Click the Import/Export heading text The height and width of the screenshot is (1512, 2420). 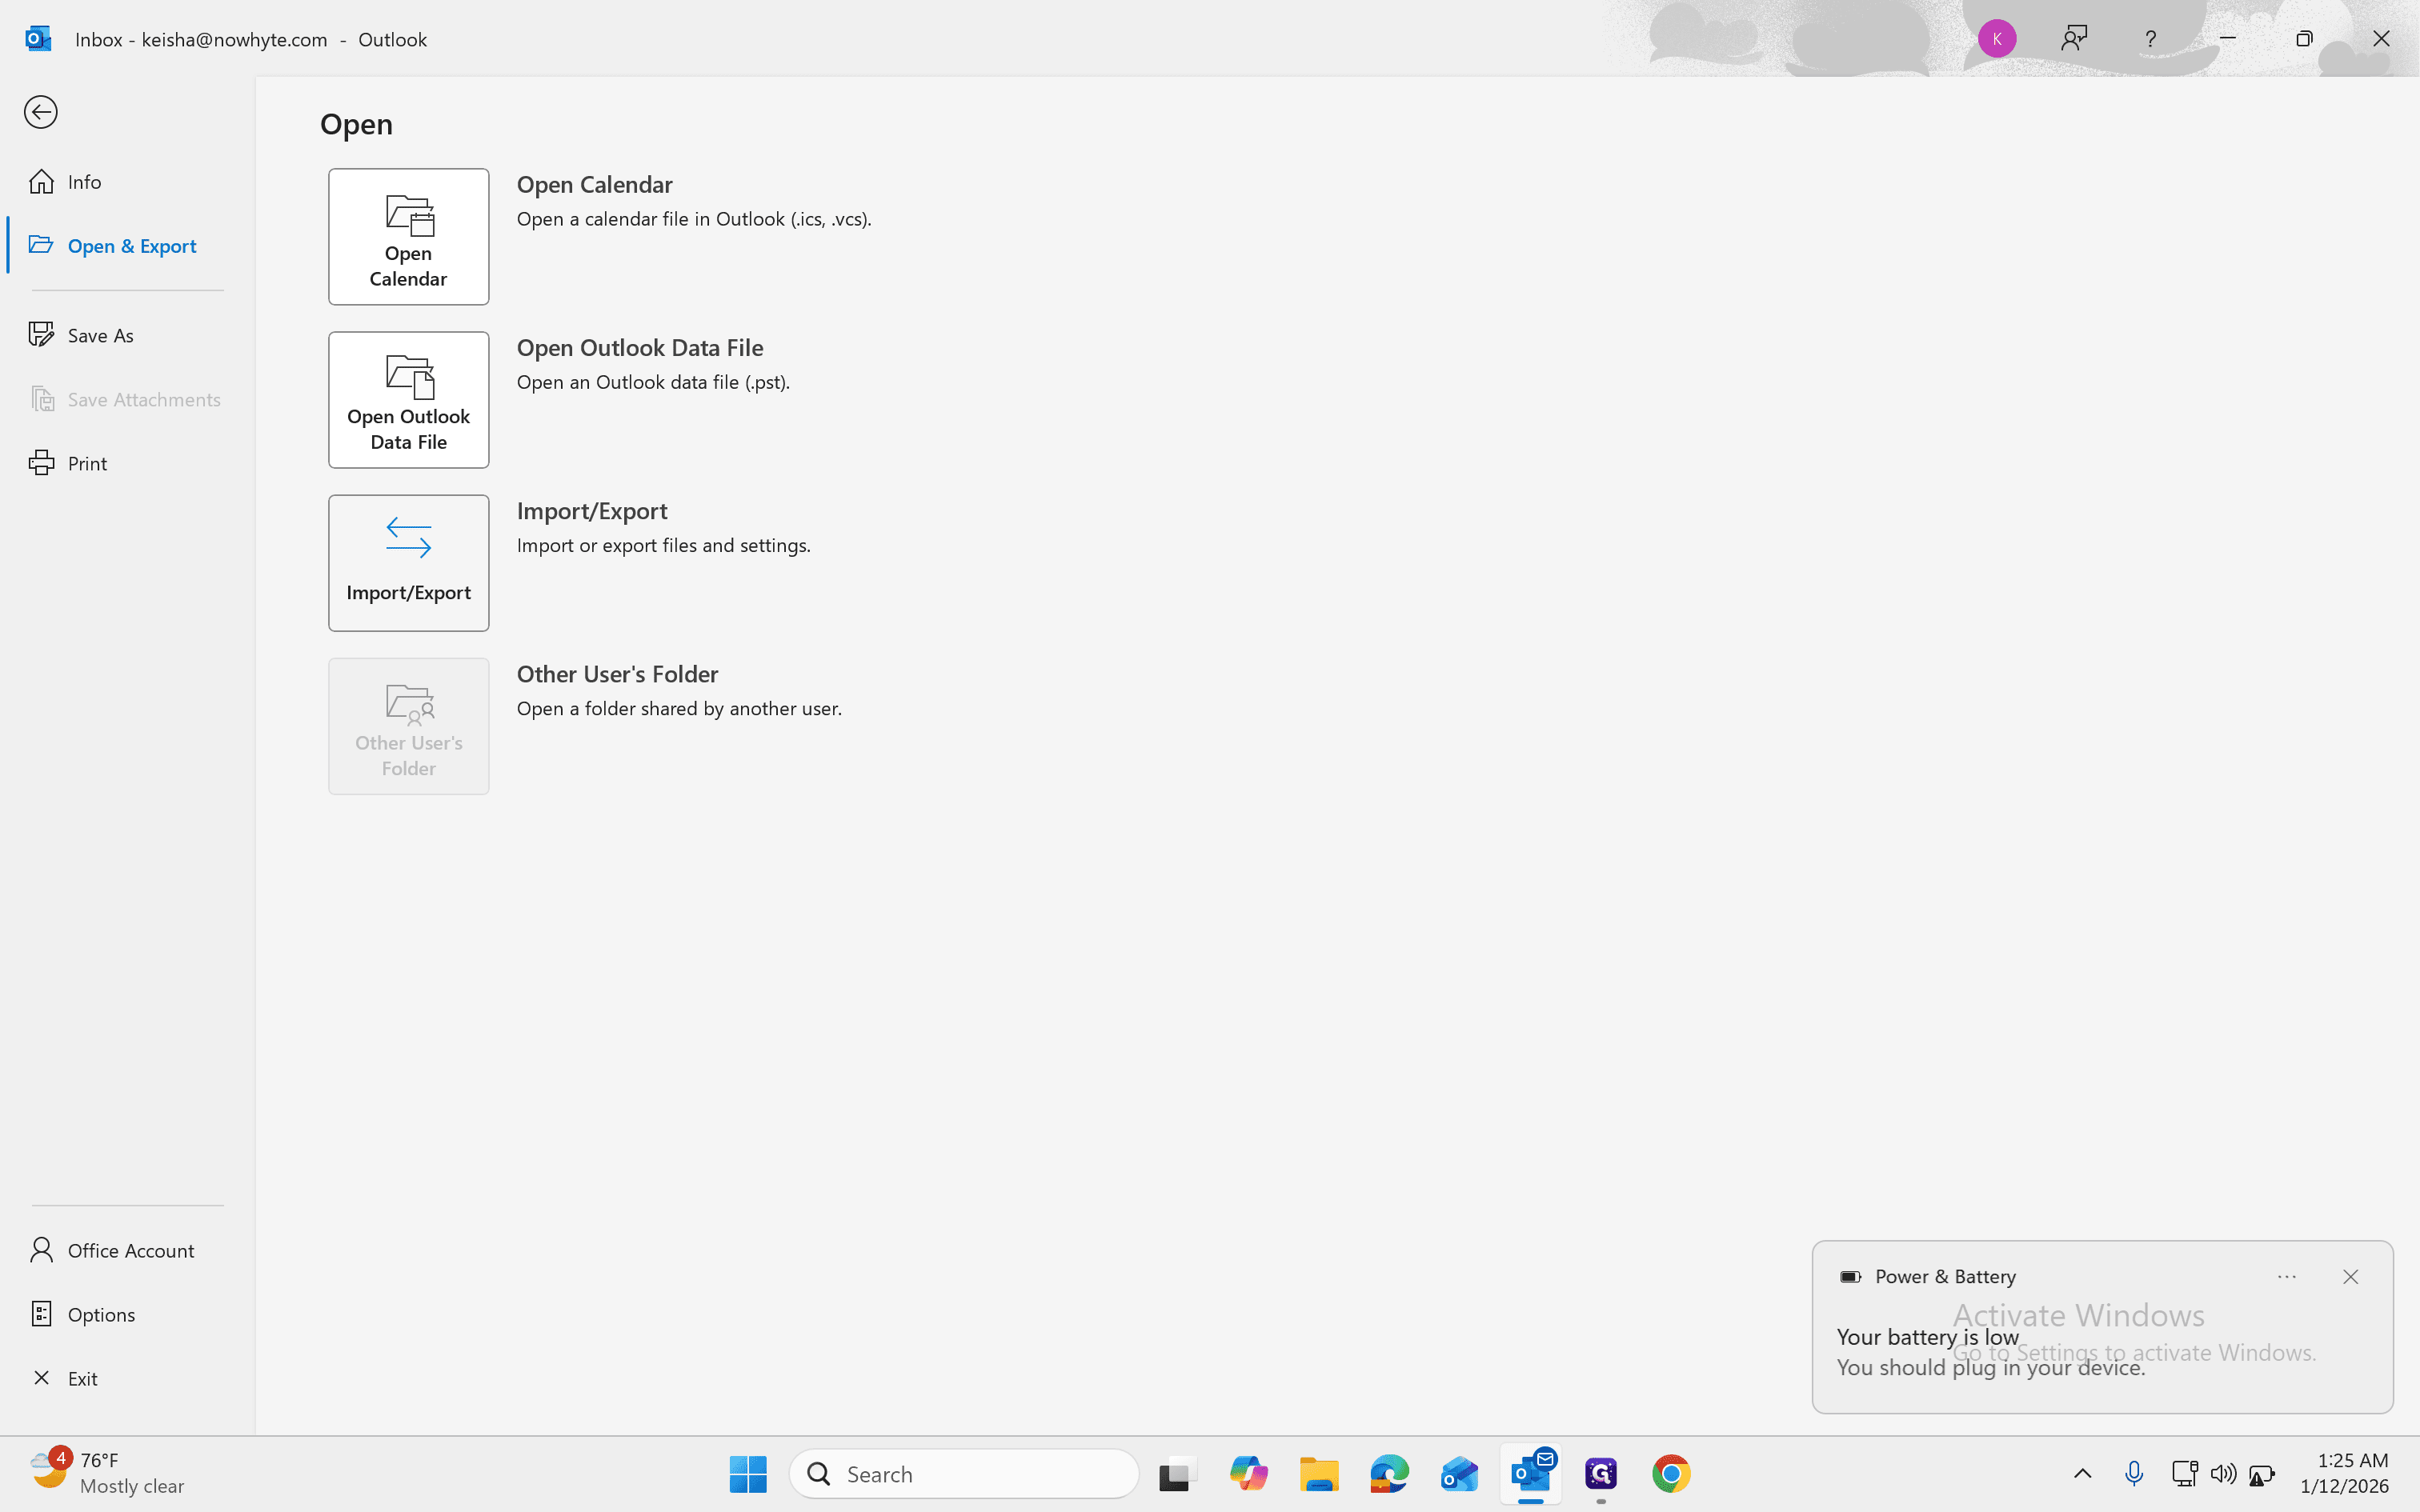[x=592, y=511]
